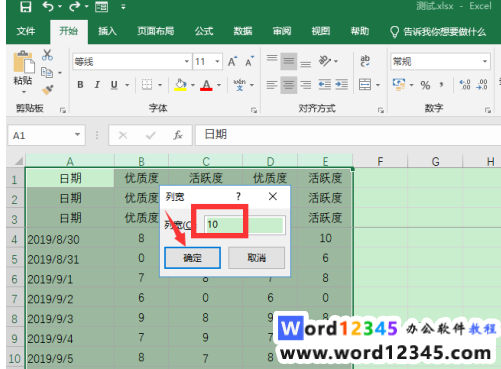This screenshot has width=501, height=369.
Task: Click the text Orientation icon
Action: point(325,61)
